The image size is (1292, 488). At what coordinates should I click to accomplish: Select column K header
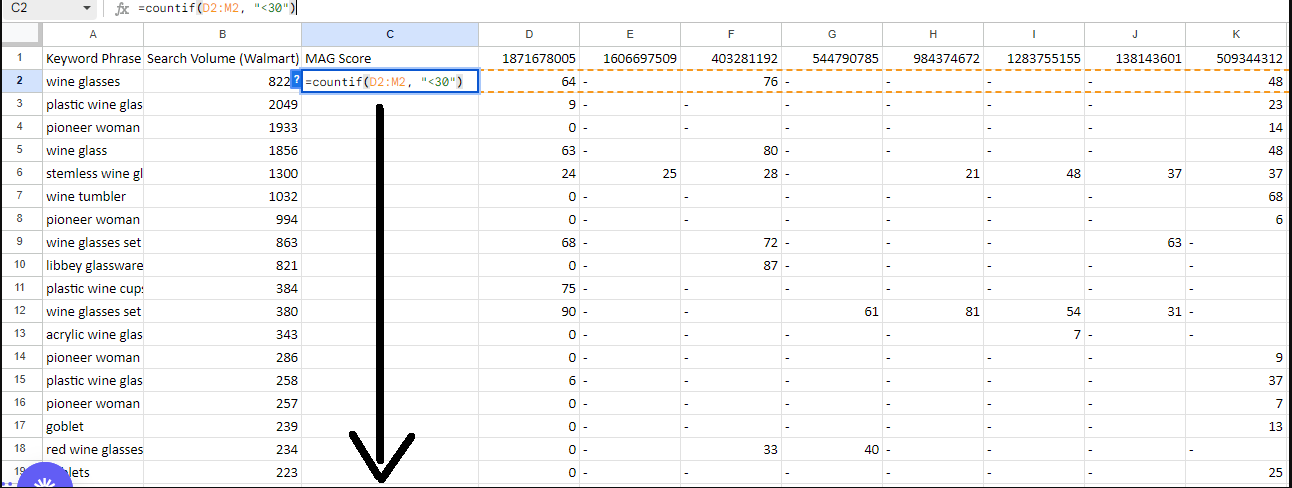1236,34
